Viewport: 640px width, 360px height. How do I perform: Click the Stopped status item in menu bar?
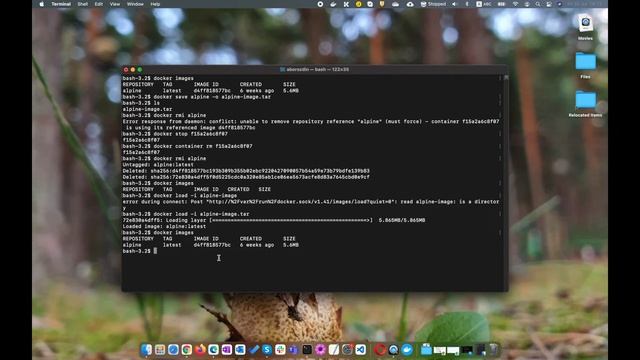[434, 4]
